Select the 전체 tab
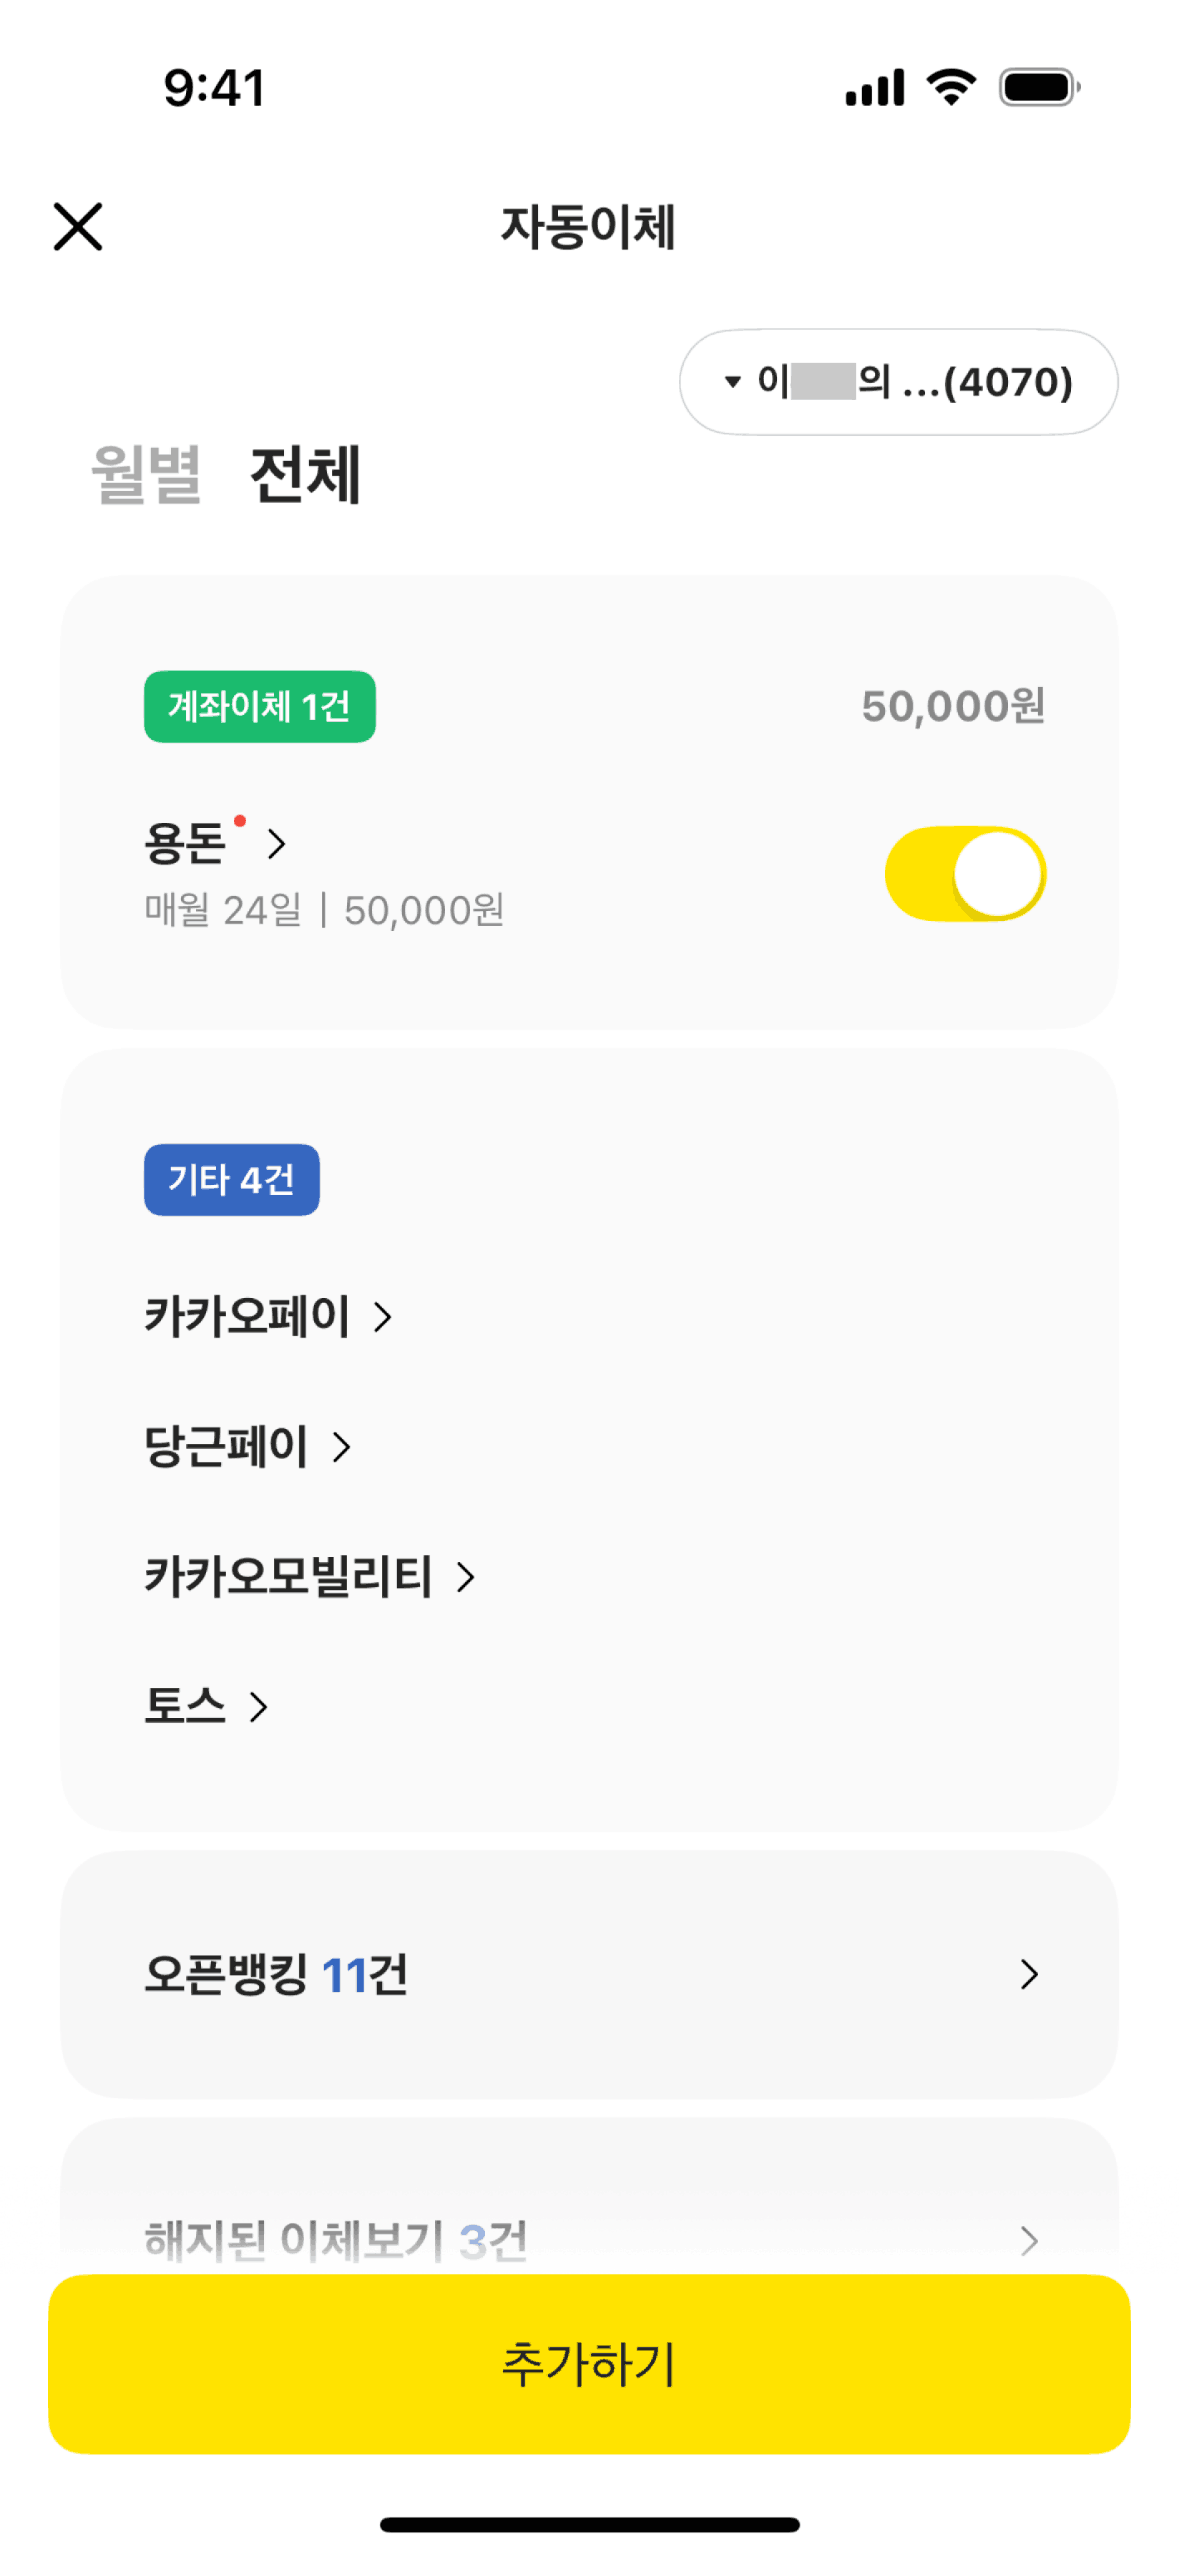The image size is (1179, 2556). pyautogui.click(x=305, y=474)
